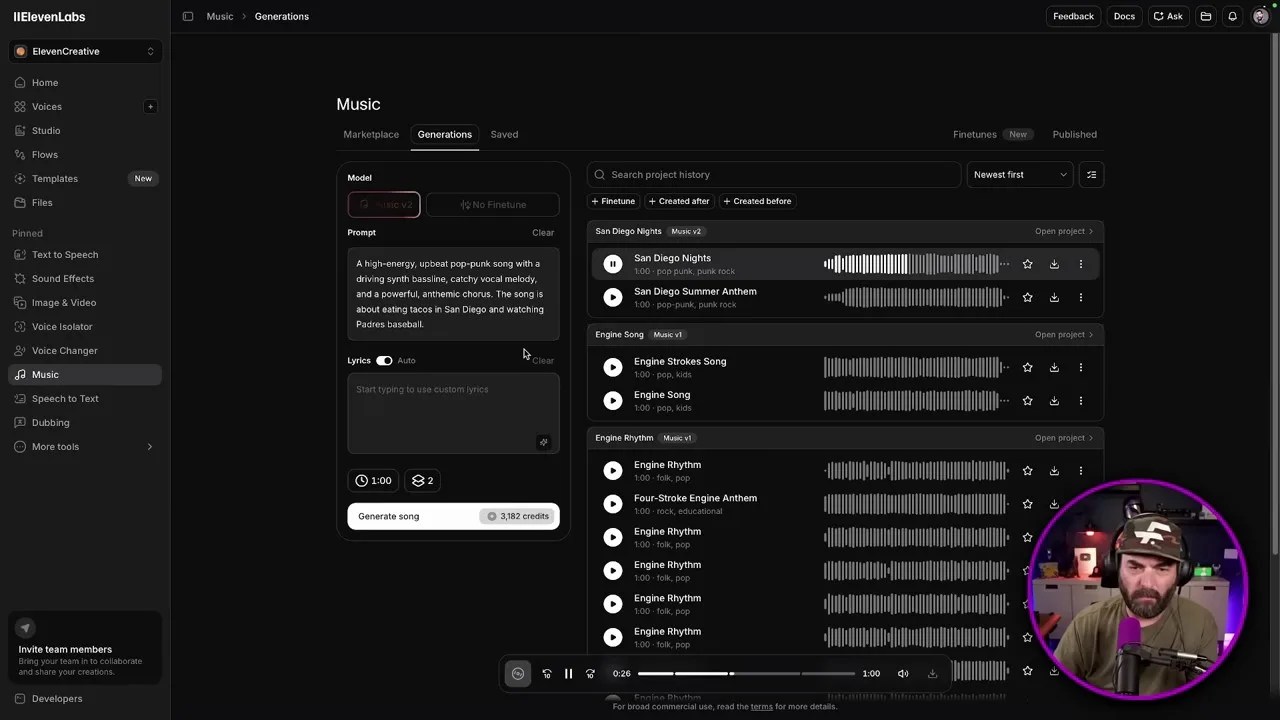Add a Created after filter
Image resolution: width=1280 pixels, height=720 pixels.
[x=679, y=201]
